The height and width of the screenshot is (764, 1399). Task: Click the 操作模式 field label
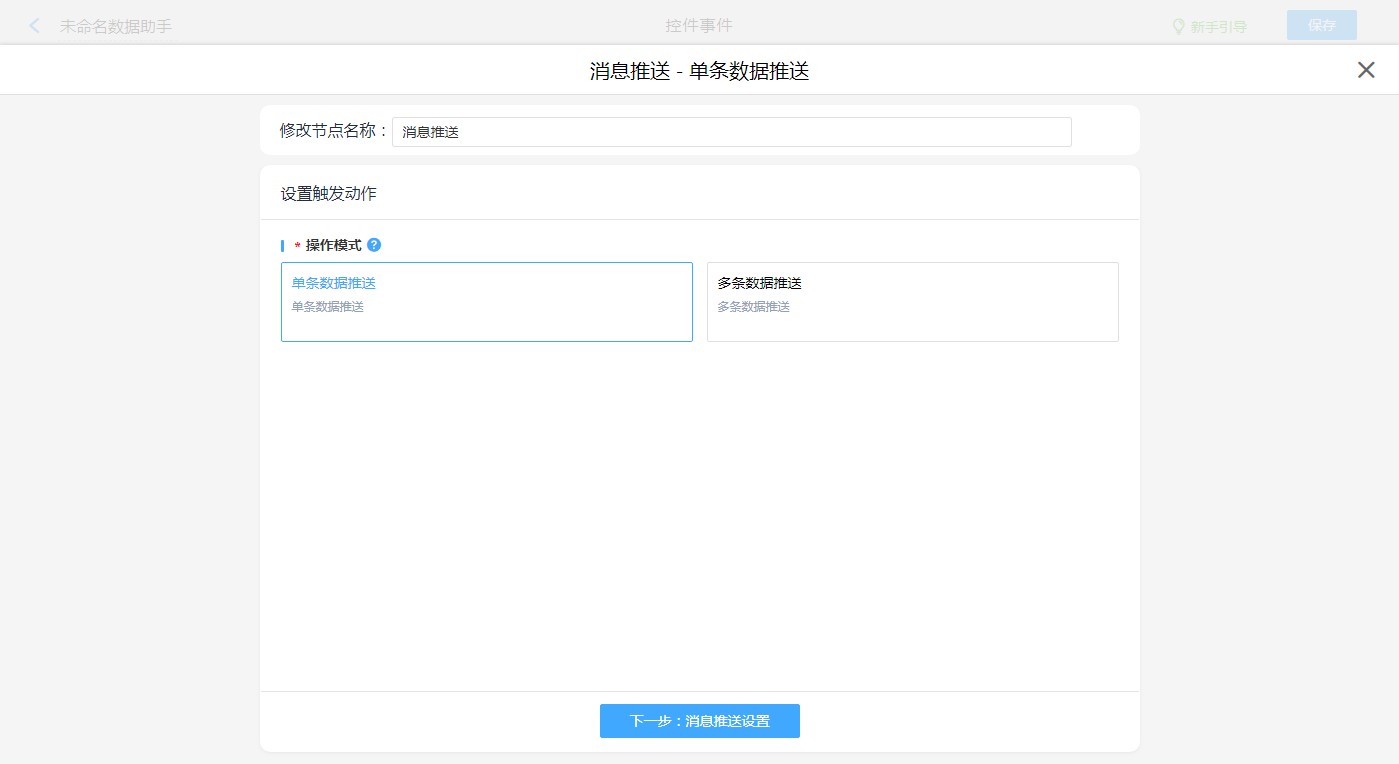click(x=333, y=246)
